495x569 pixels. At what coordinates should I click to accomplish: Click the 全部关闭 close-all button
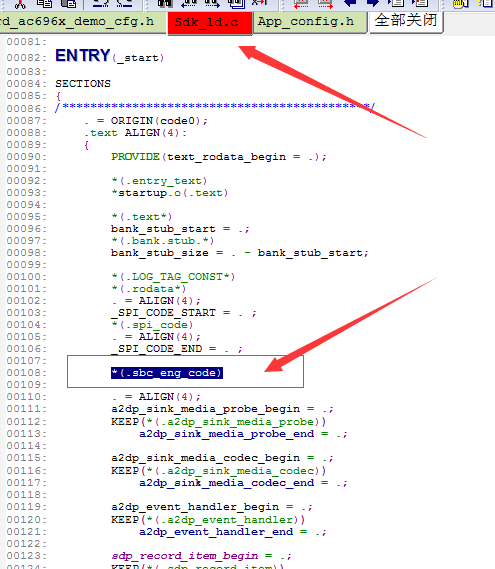[x=406, y=21]
